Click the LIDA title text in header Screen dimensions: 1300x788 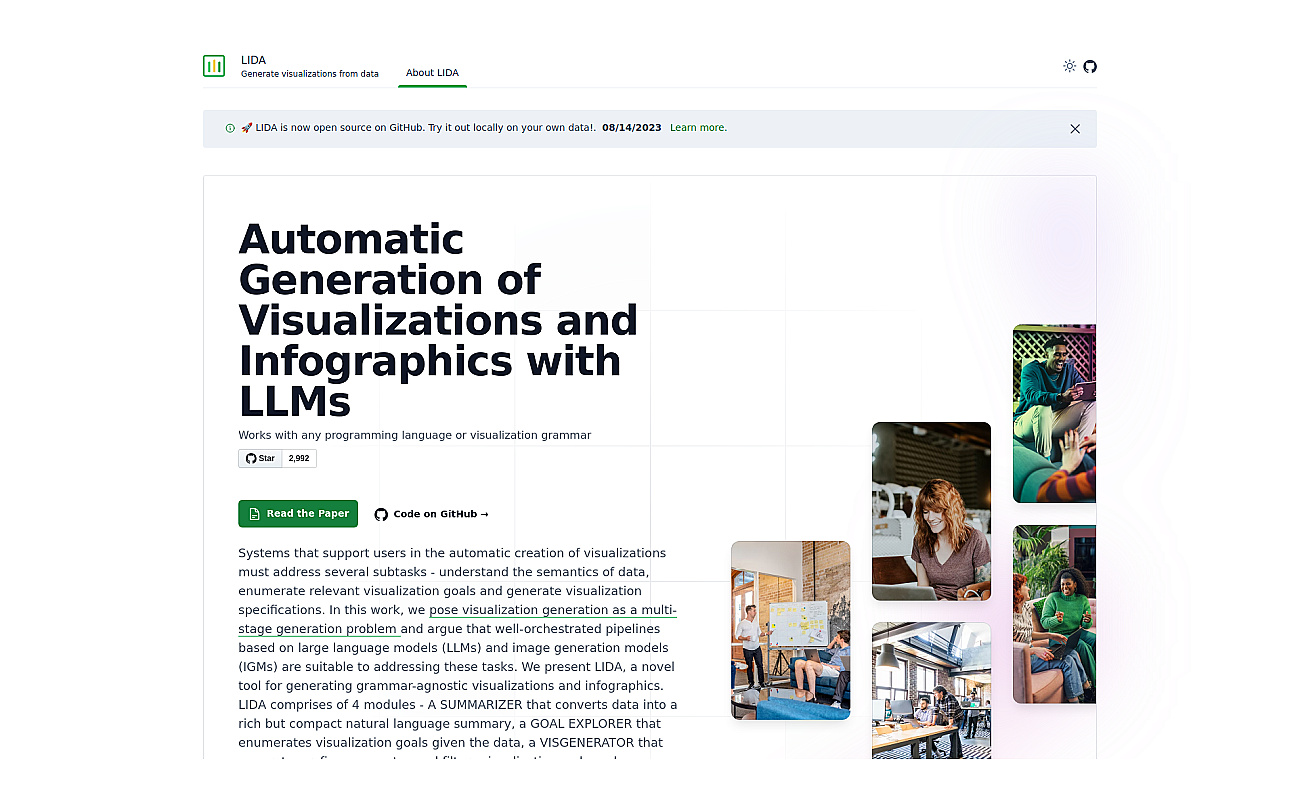pos(253,60)
